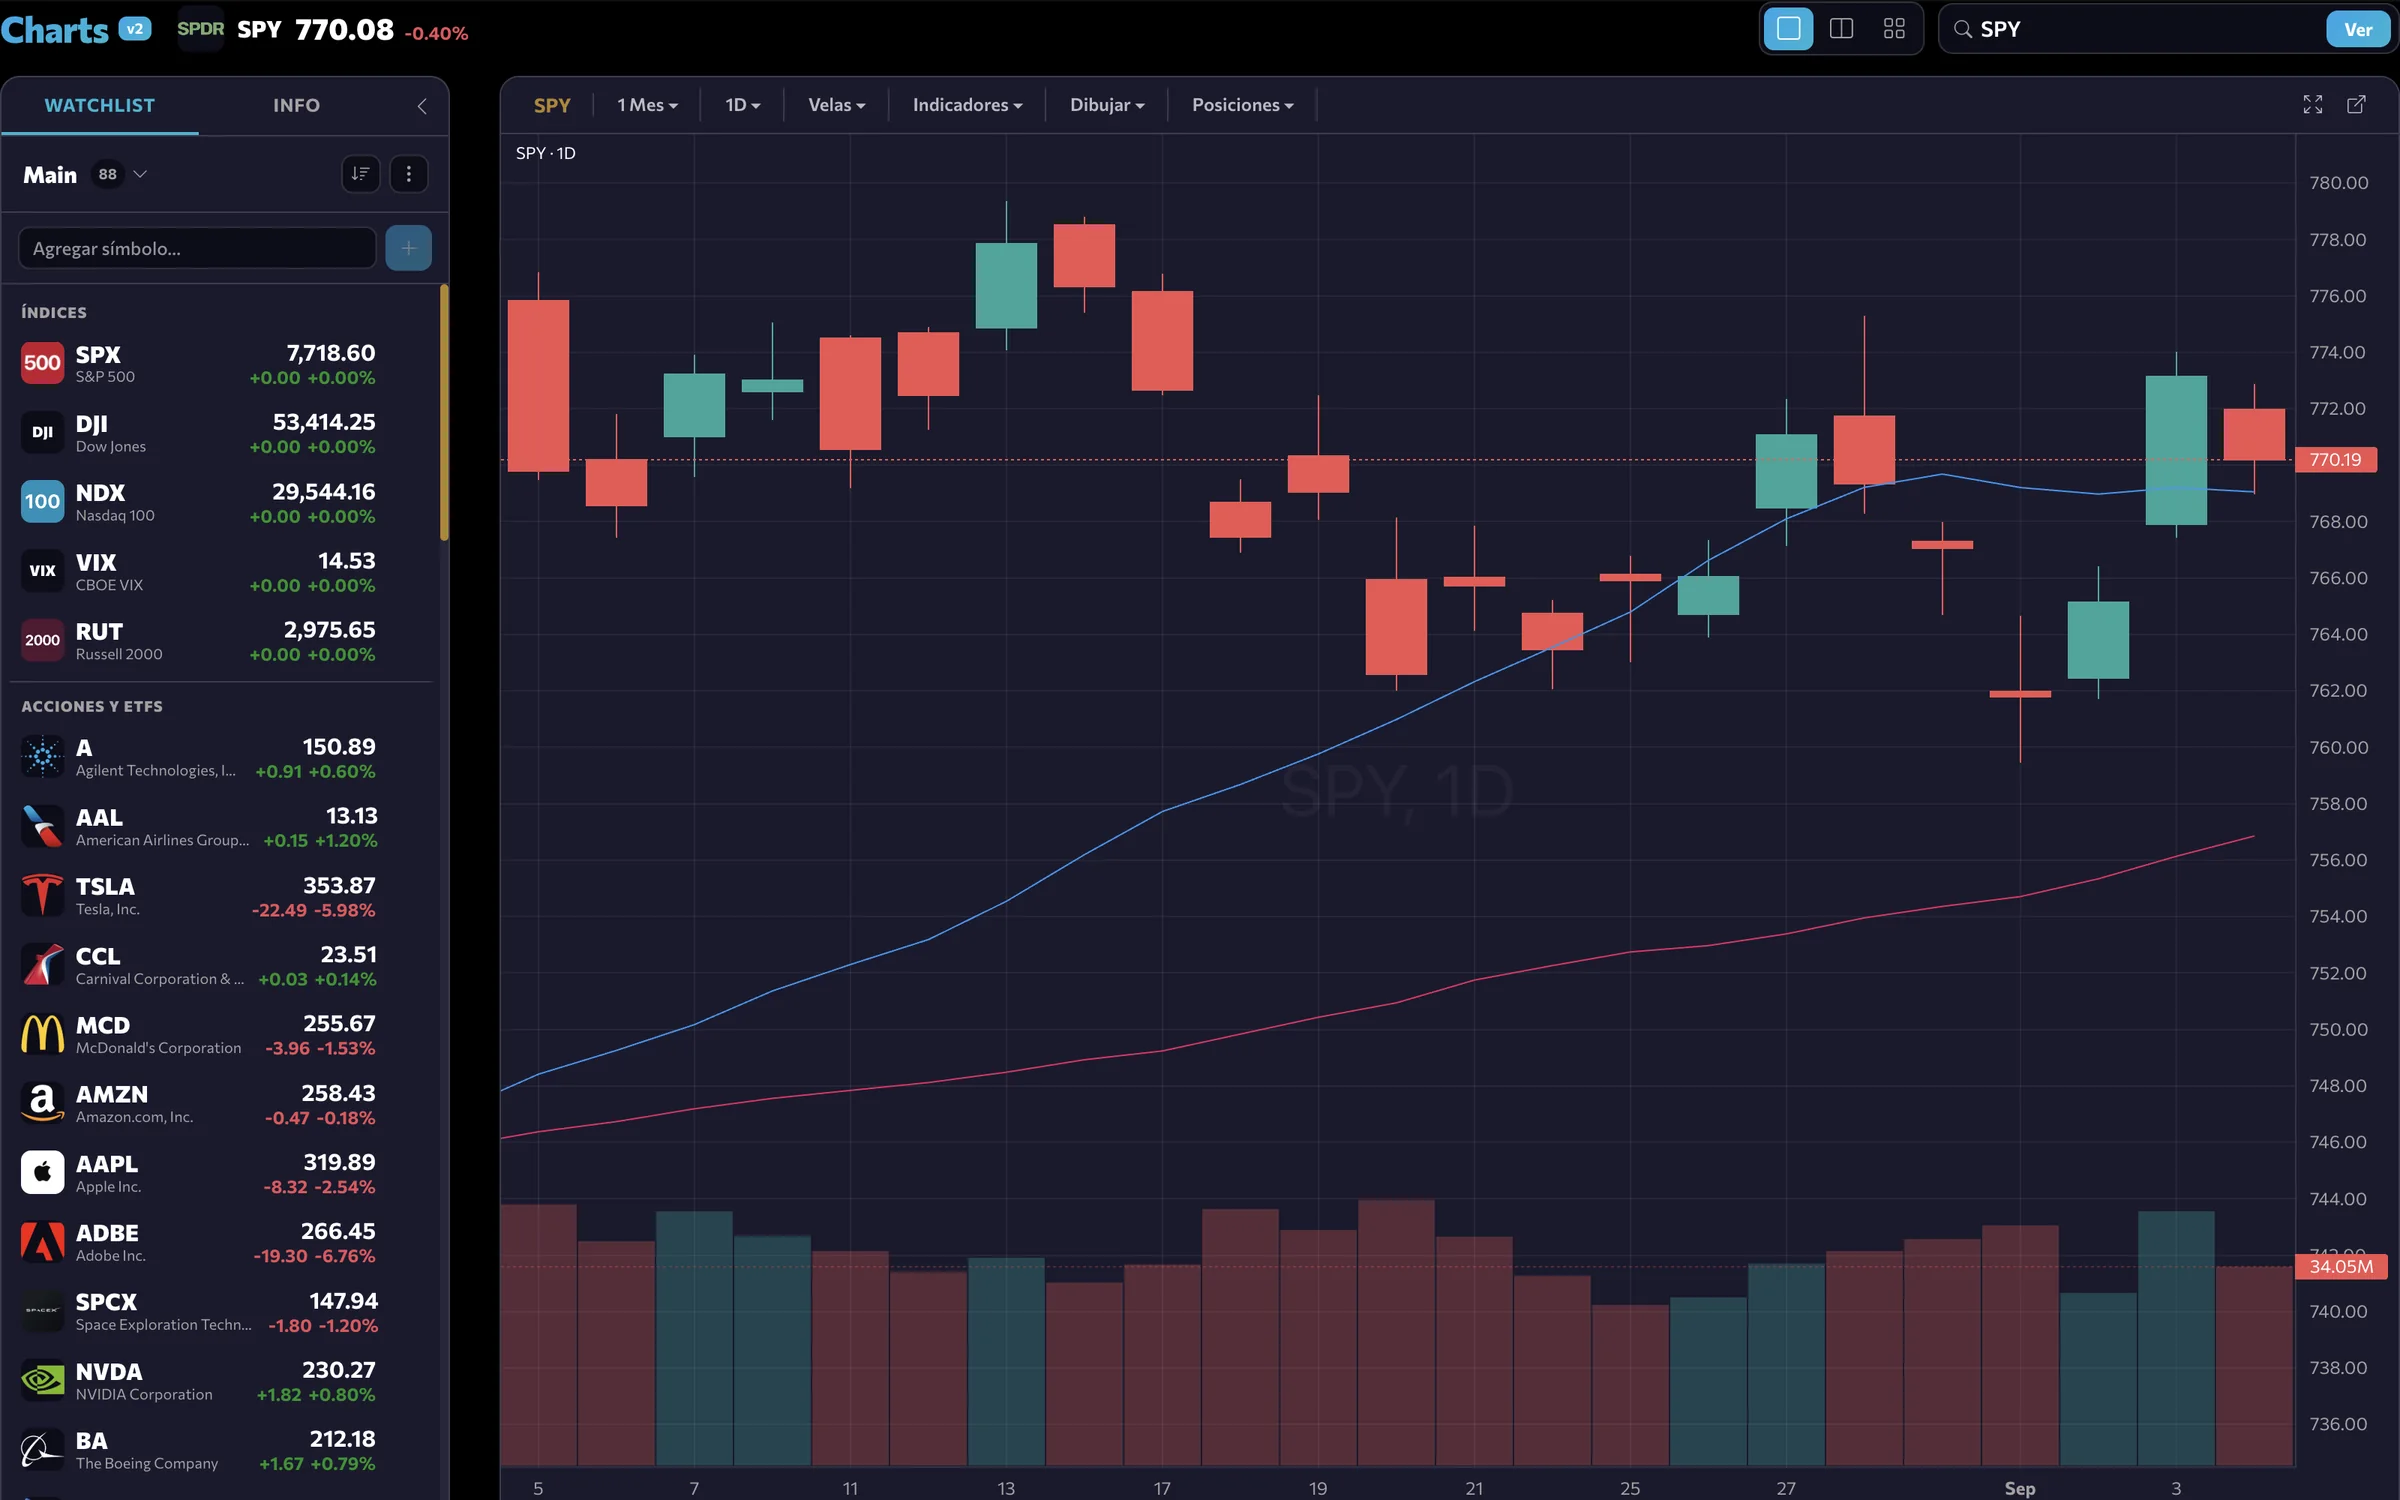The image size is (2400, 1500).
Task: Open the chart in a new window icon
Action: coord(2357,105)
